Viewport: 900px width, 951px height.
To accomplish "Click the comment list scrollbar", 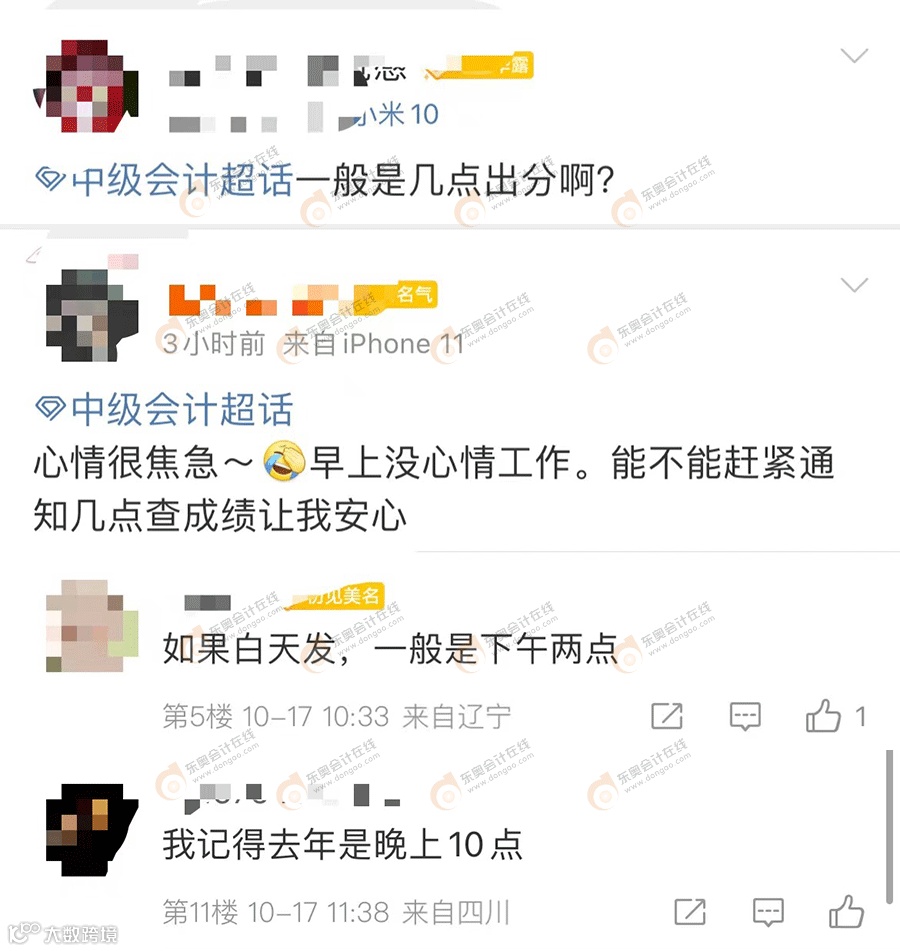I will [x=890, y=827].
